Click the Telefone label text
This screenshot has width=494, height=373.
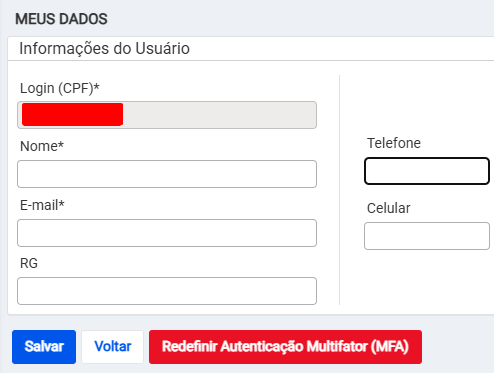(394, 143)
